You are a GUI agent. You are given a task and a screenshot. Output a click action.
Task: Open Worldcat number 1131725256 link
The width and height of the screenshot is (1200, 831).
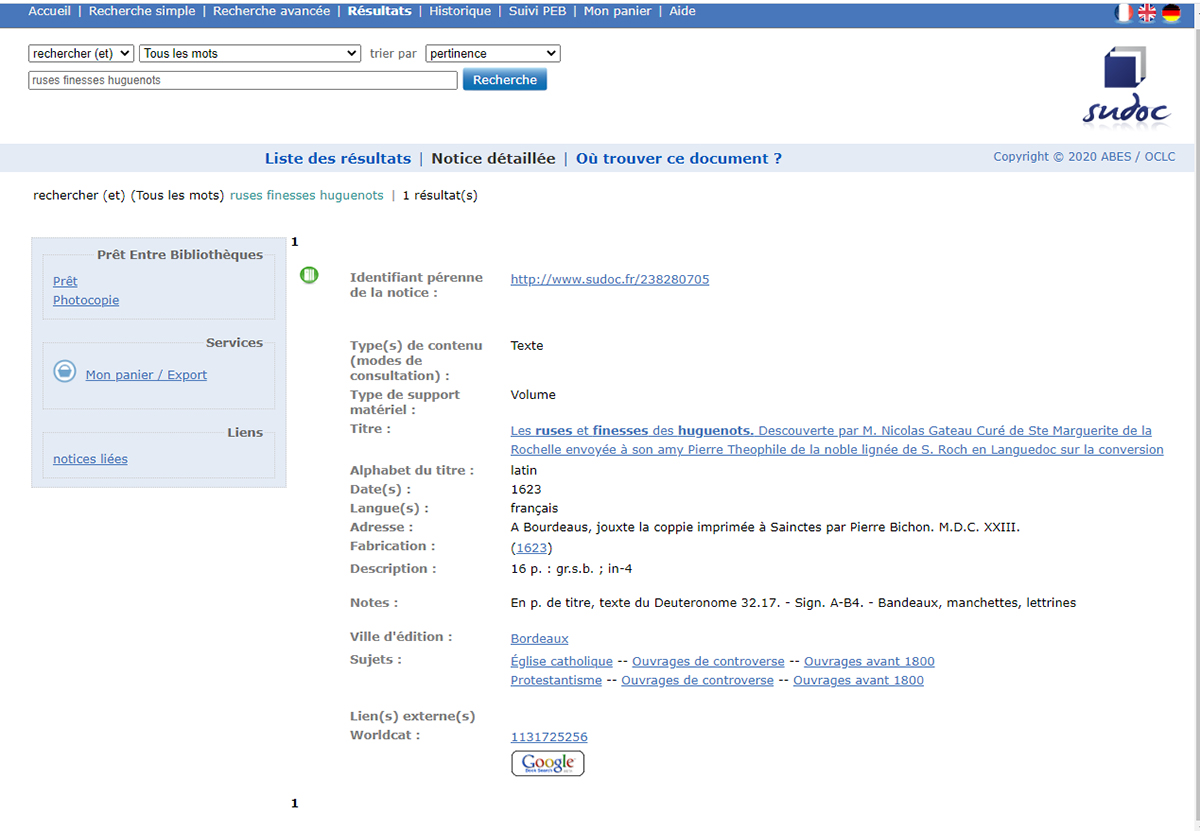(549, 737)
